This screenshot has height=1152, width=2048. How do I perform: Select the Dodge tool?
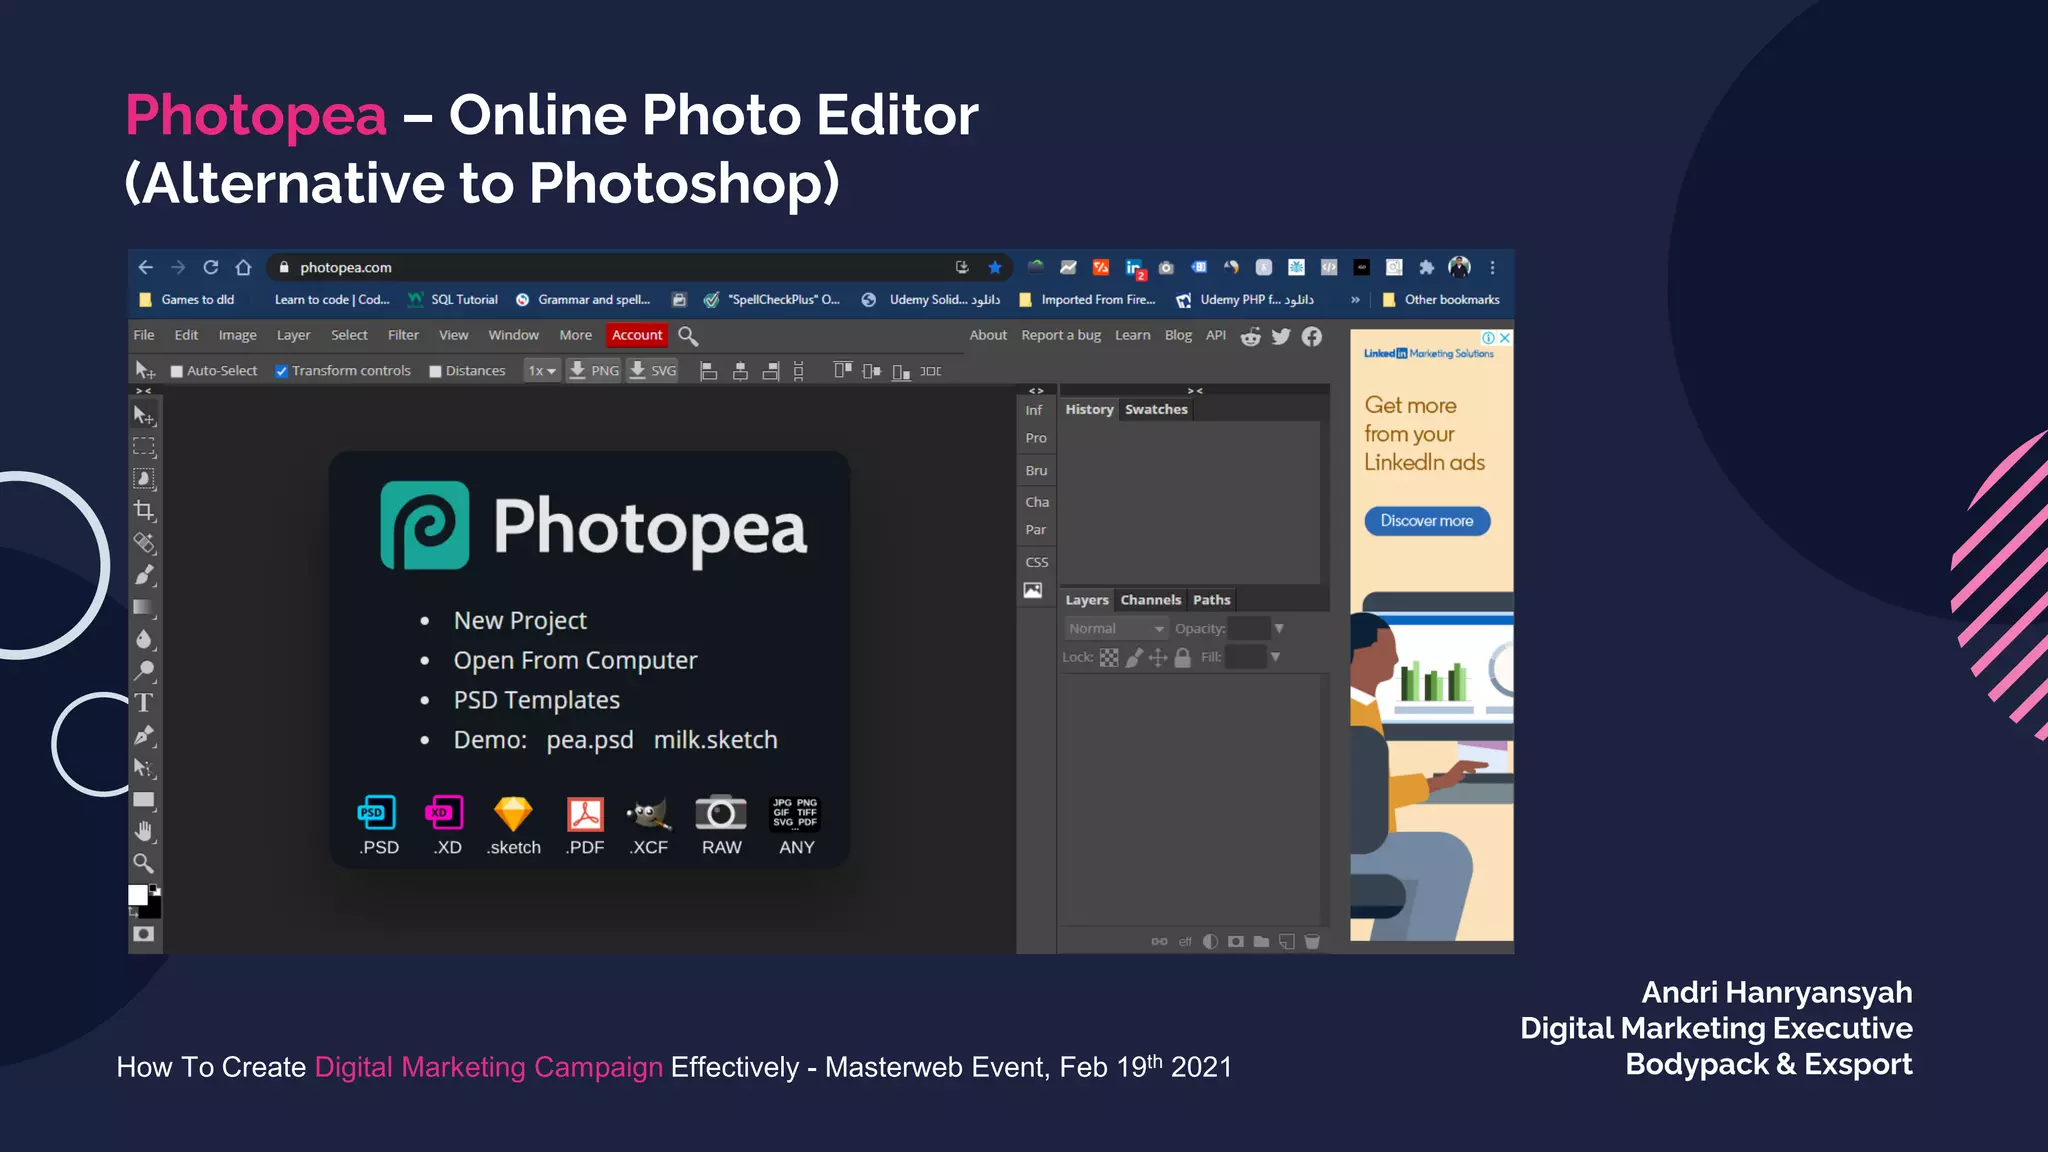pyautogui.click(x=144, y=671)
